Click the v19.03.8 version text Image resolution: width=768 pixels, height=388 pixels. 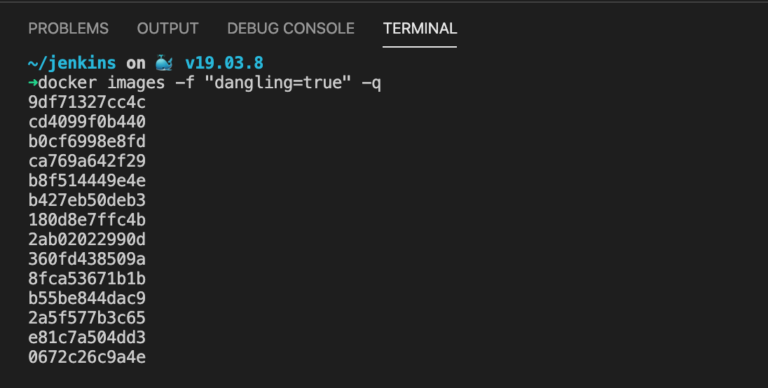pos(224,63)
